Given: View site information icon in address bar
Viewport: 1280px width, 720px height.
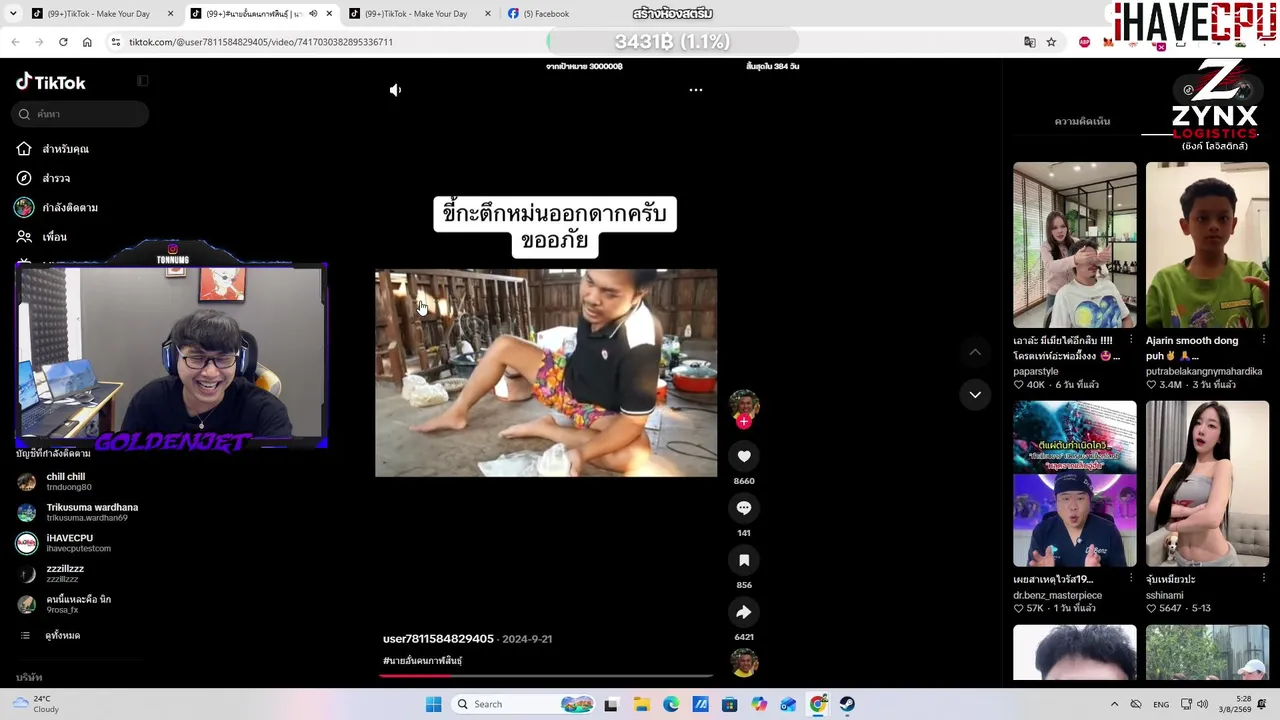Looking at the screenshot, I should [116, 42].
